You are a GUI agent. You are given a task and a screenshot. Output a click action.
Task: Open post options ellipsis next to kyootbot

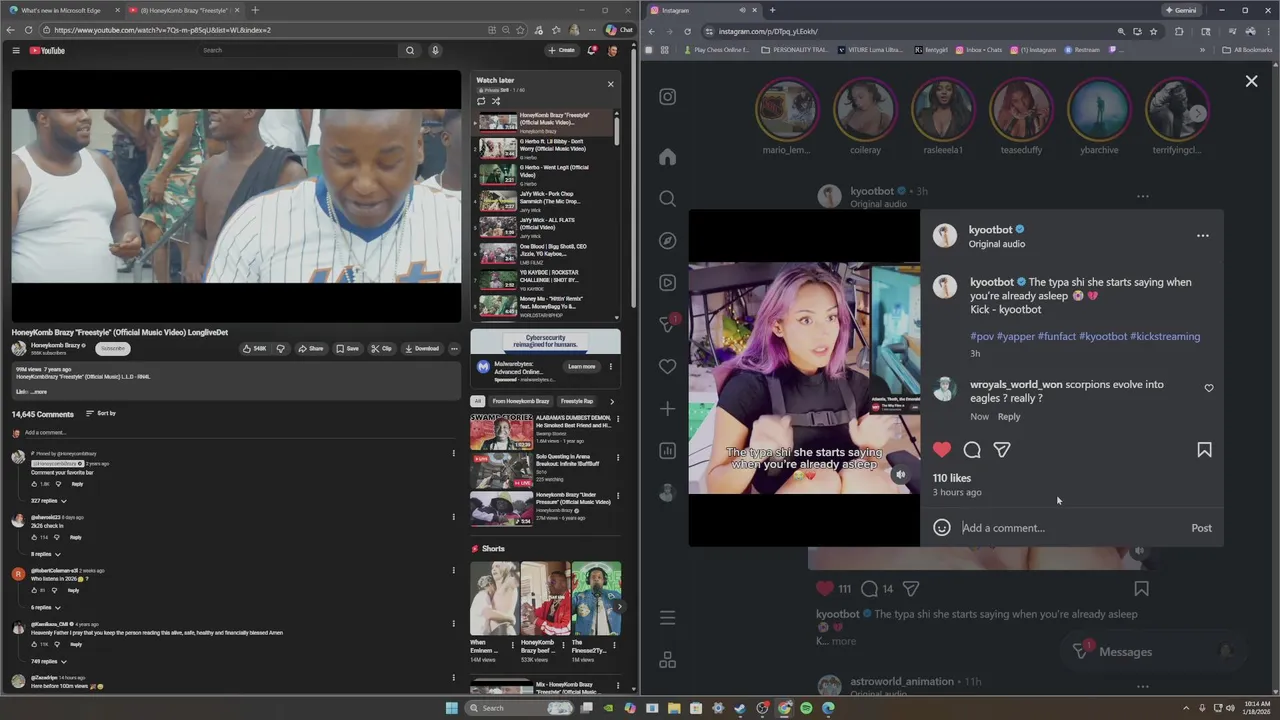[x=1202, y=236]
